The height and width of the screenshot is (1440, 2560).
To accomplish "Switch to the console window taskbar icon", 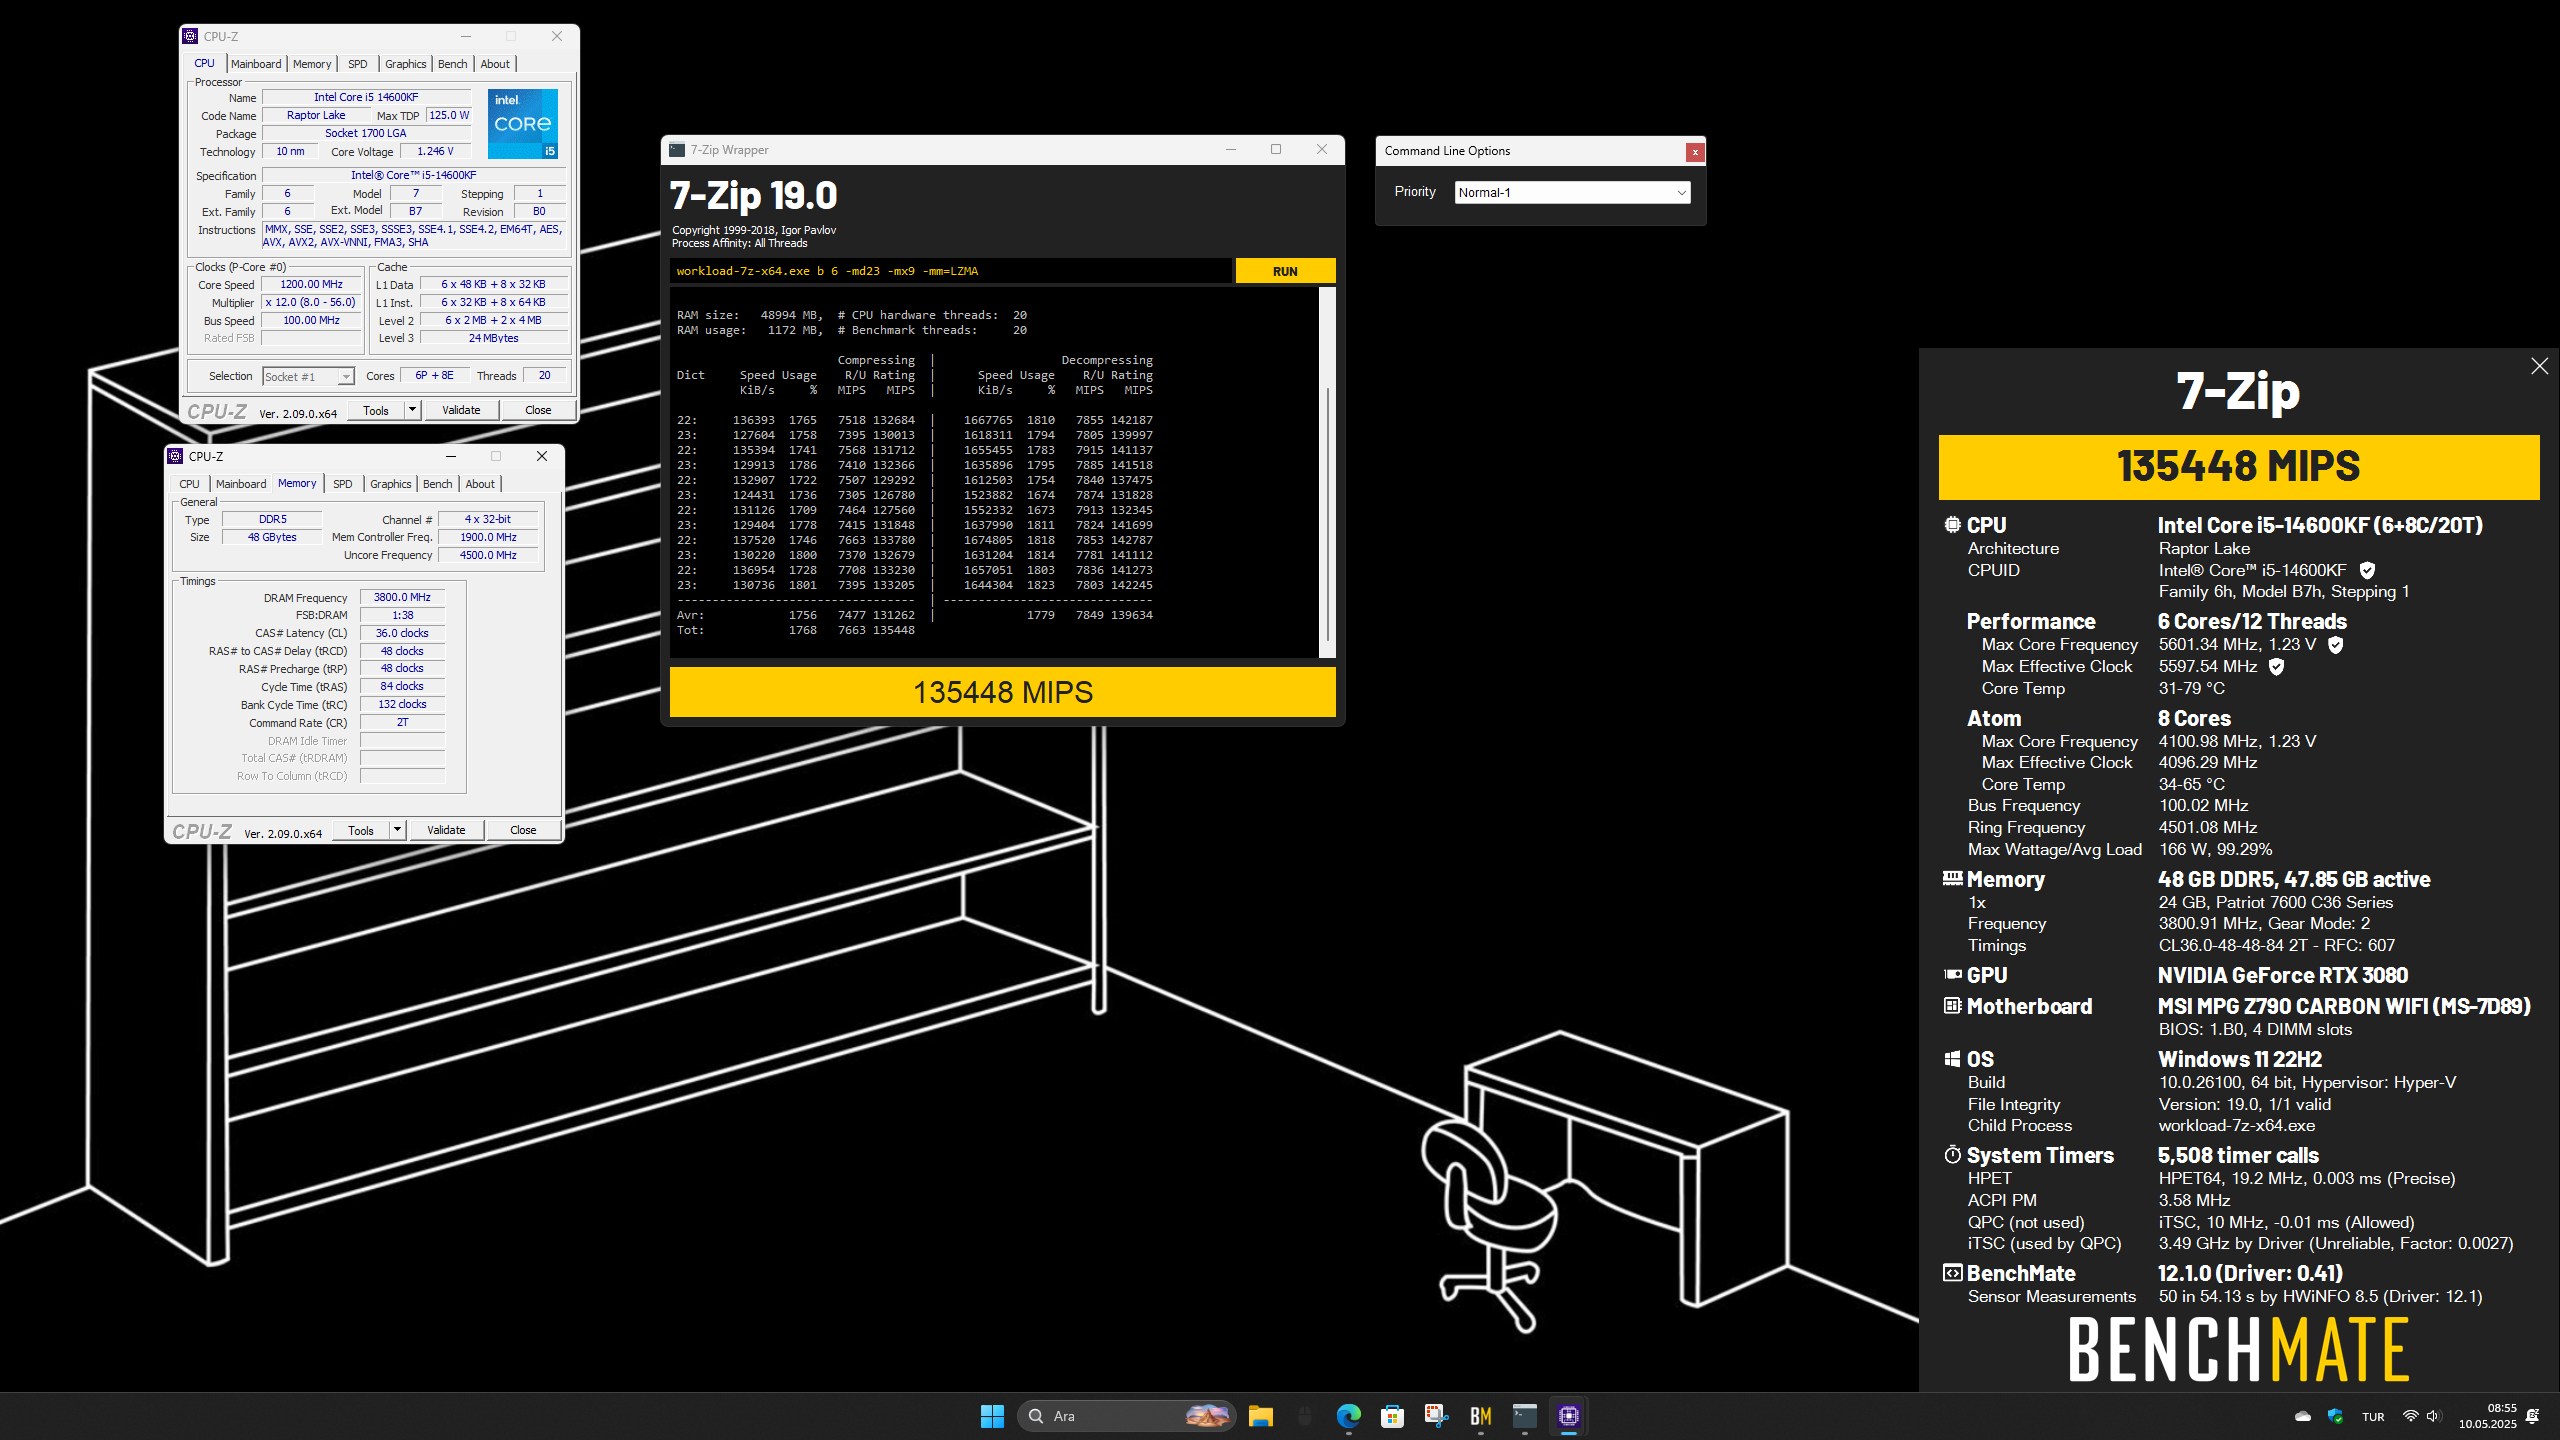I will pos(1524,1416).
